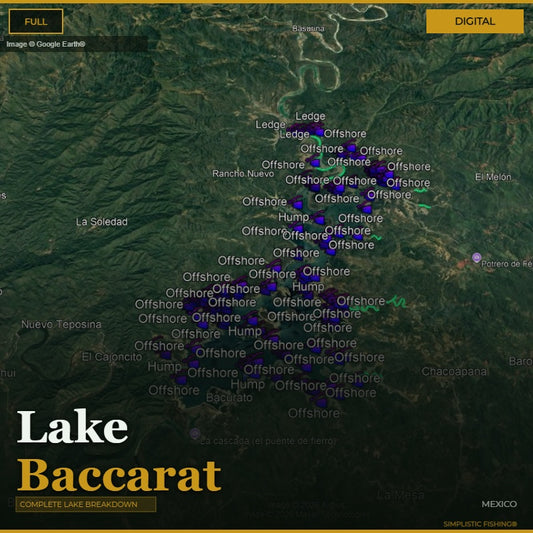
Task: Click La cascada (el puente de fierro) label
Action: click(268, 441)
